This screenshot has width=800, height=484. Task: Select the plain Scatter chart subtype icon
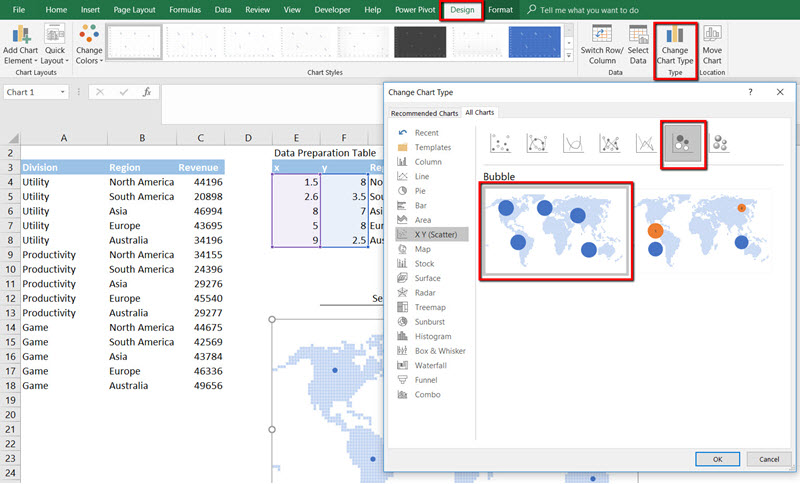pos(501,145)
